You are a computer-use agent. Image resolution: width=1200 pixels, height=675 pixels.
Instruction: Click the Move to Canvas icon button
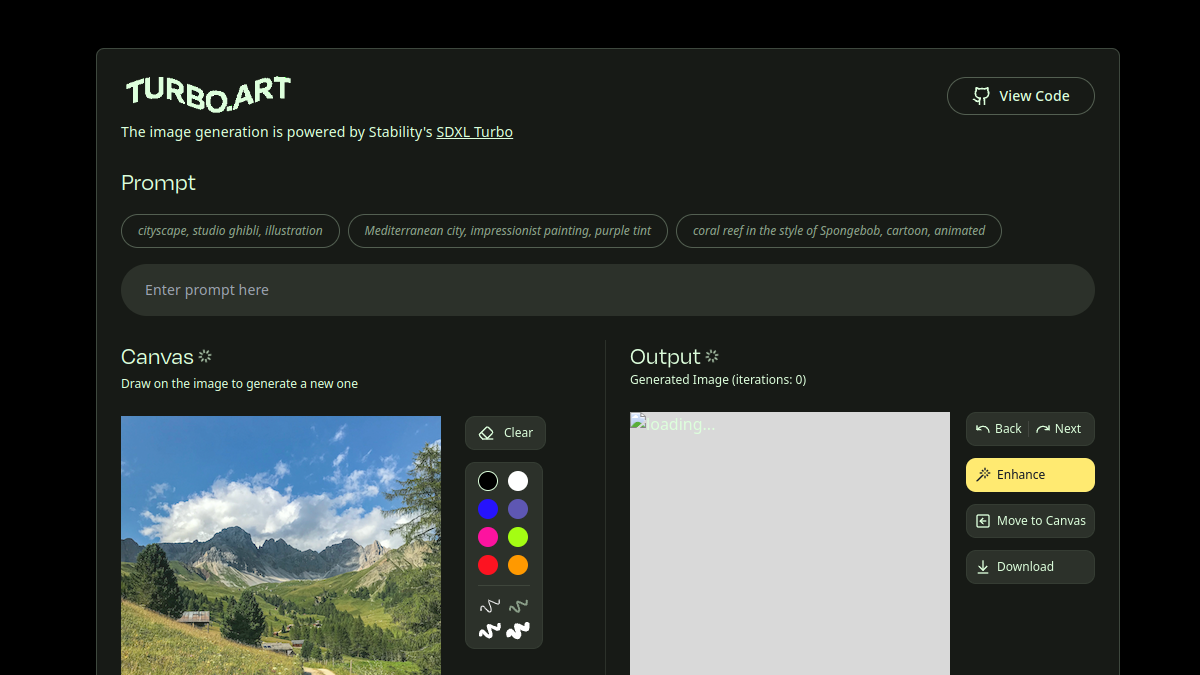(1030, 521)
